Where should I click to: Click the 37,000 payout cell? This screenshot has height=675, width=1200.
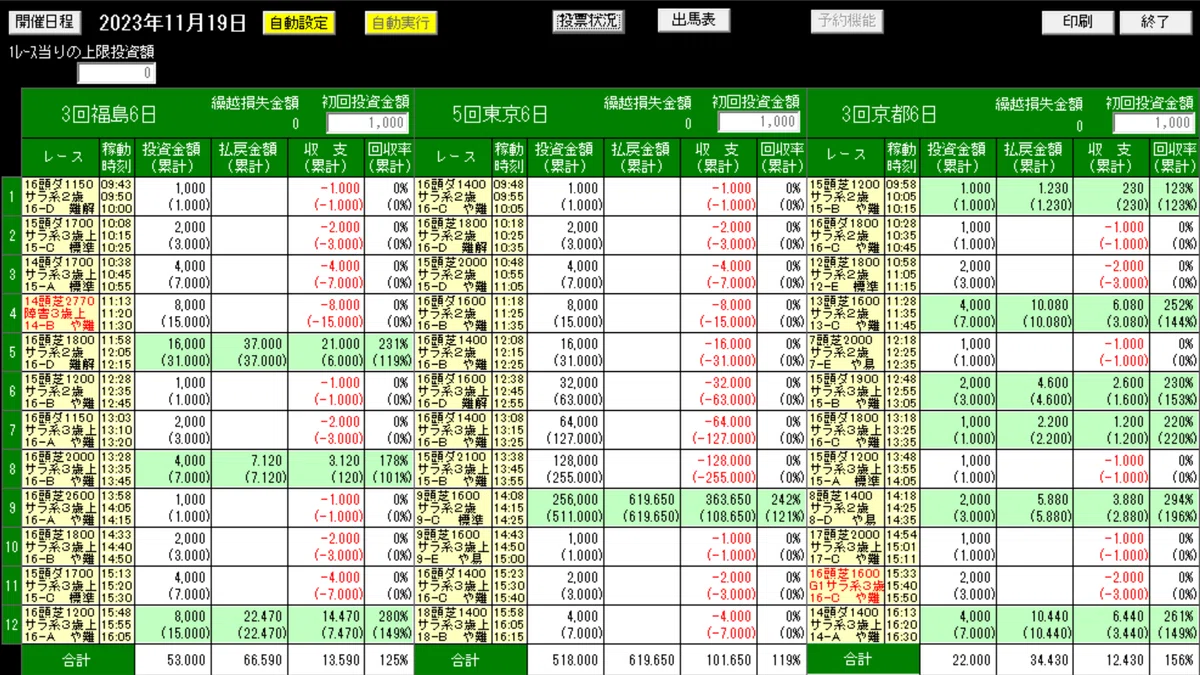(x=250, y=352)
